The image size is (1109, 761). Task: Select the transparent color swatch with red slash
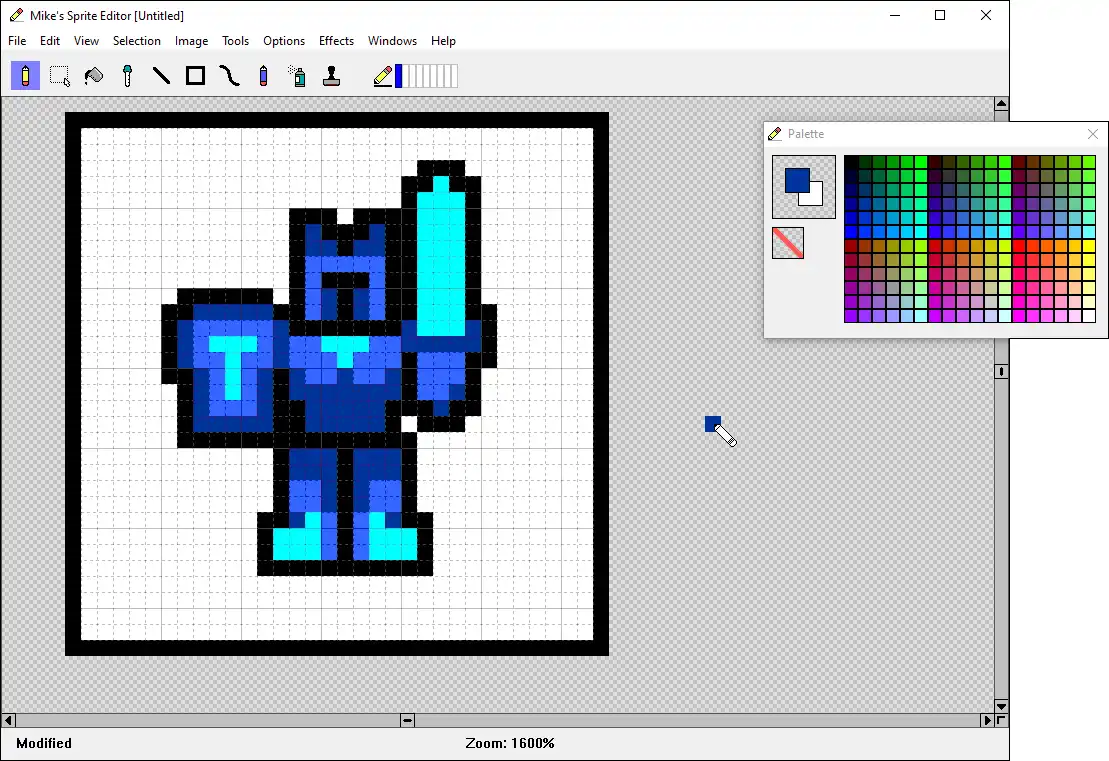pos(788,243)
